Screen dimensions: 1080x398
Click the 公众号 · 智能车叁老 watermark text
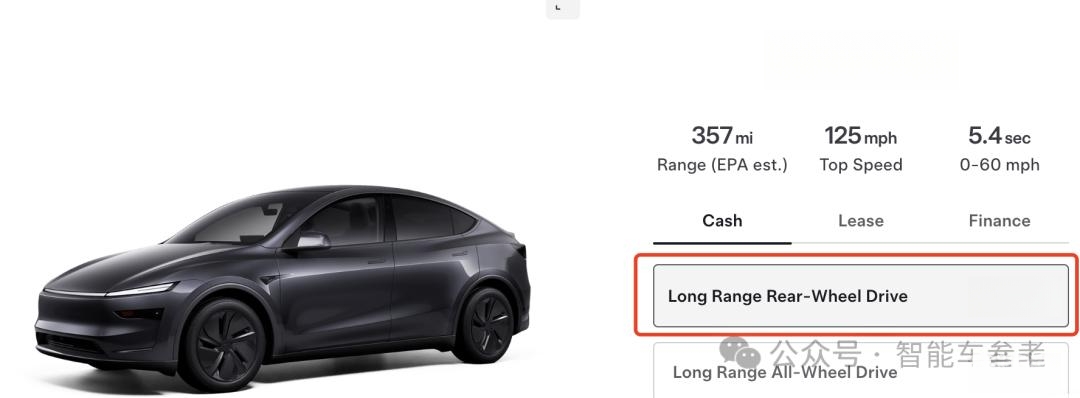(908, 354)
